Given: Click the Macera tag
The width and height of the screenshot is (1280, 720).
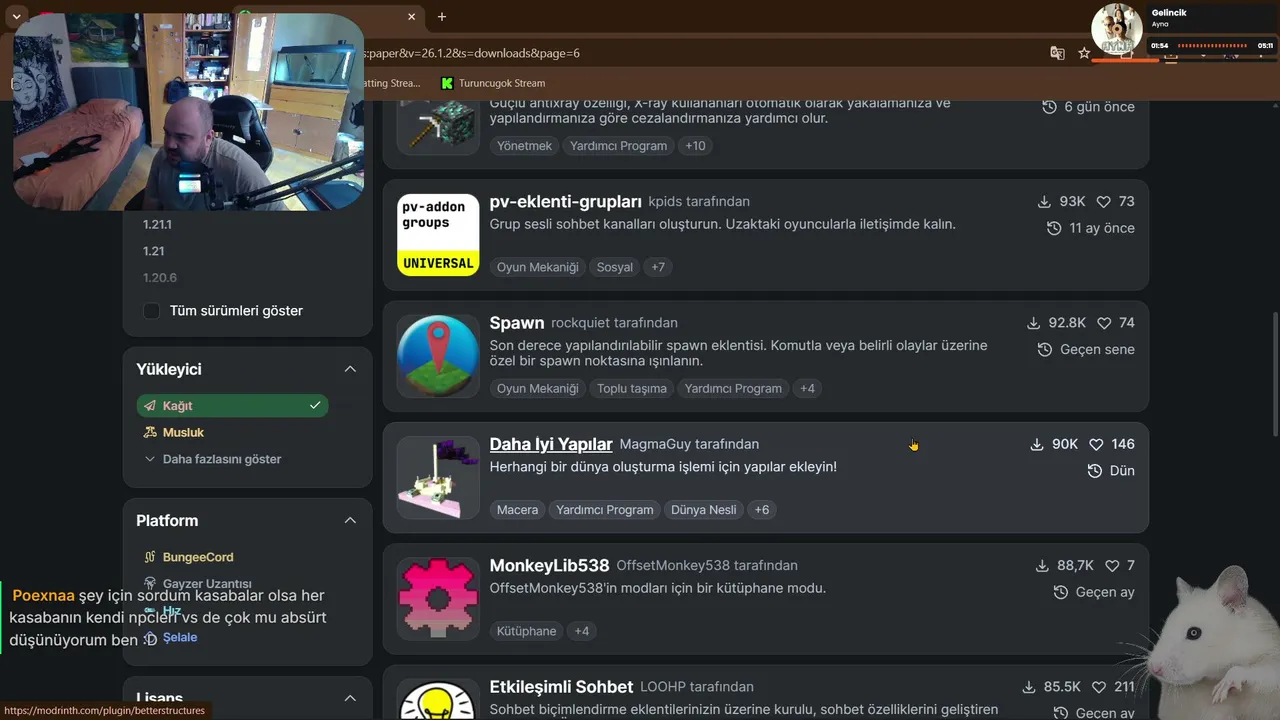Looking at the screenshot, I should [518, 510].
